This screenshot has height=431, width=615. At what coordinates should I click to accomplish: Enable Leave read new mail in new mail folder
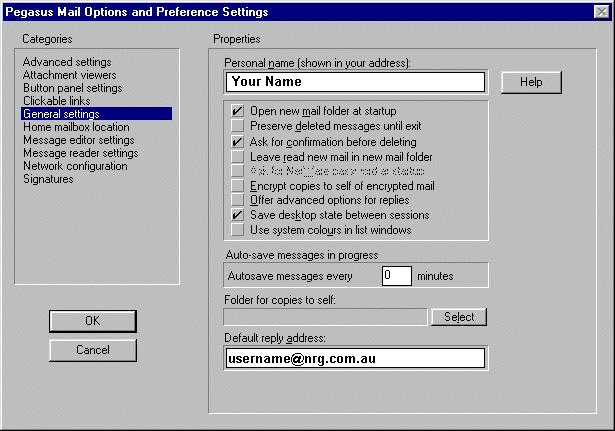click(x=237, y=156)
